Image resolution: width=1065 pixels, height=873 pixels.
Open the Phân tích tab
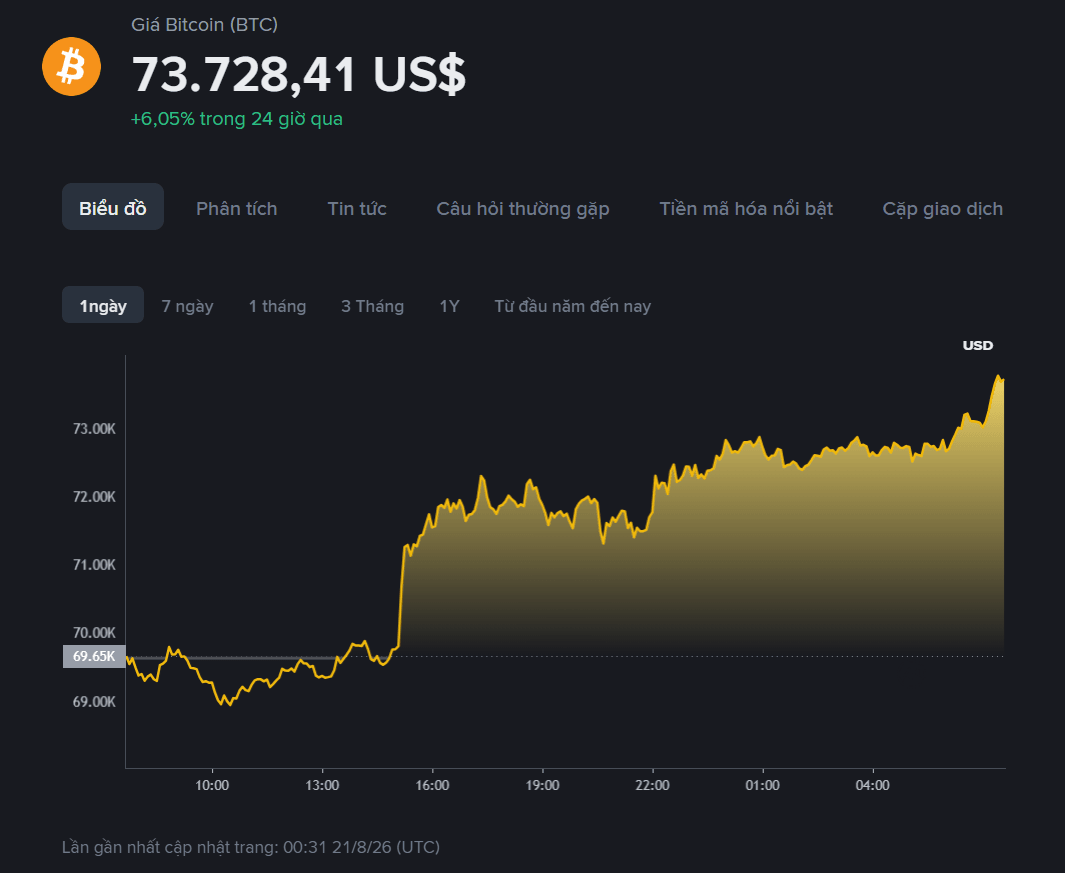(x=236, y=209)
